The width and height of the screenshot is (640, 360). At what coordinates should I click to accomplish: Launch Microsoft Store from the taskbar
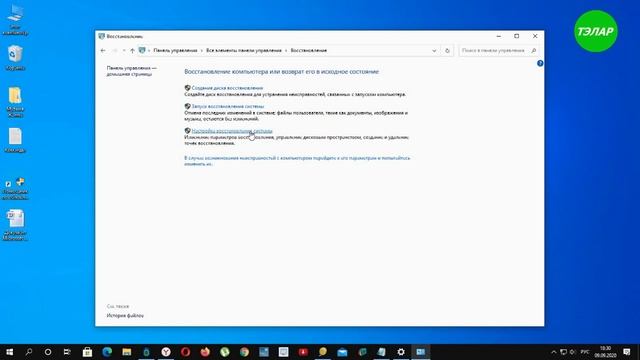tap(87, 352)
